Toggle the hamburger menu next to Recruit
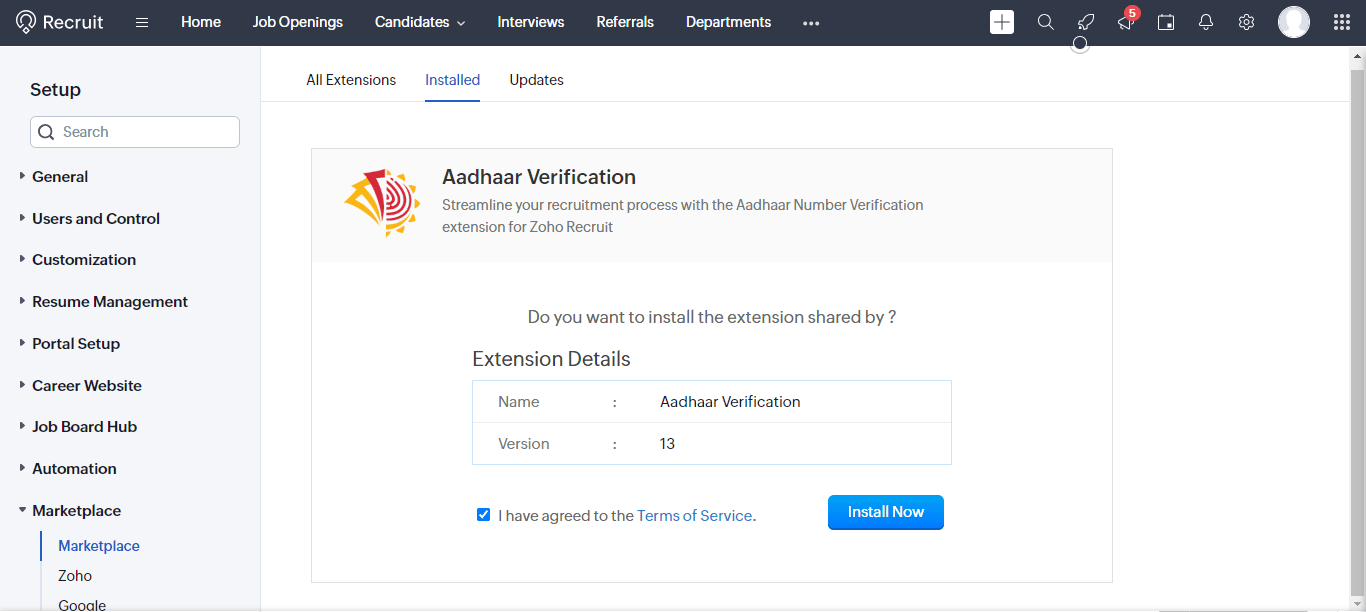 [142, 22]
